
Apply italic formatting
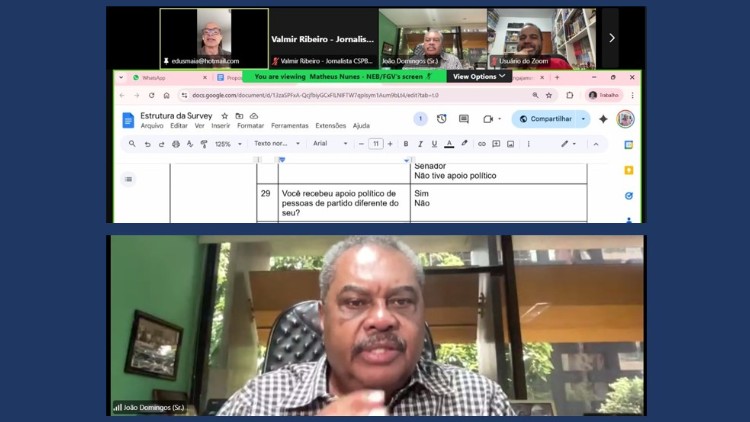(420, 144)
